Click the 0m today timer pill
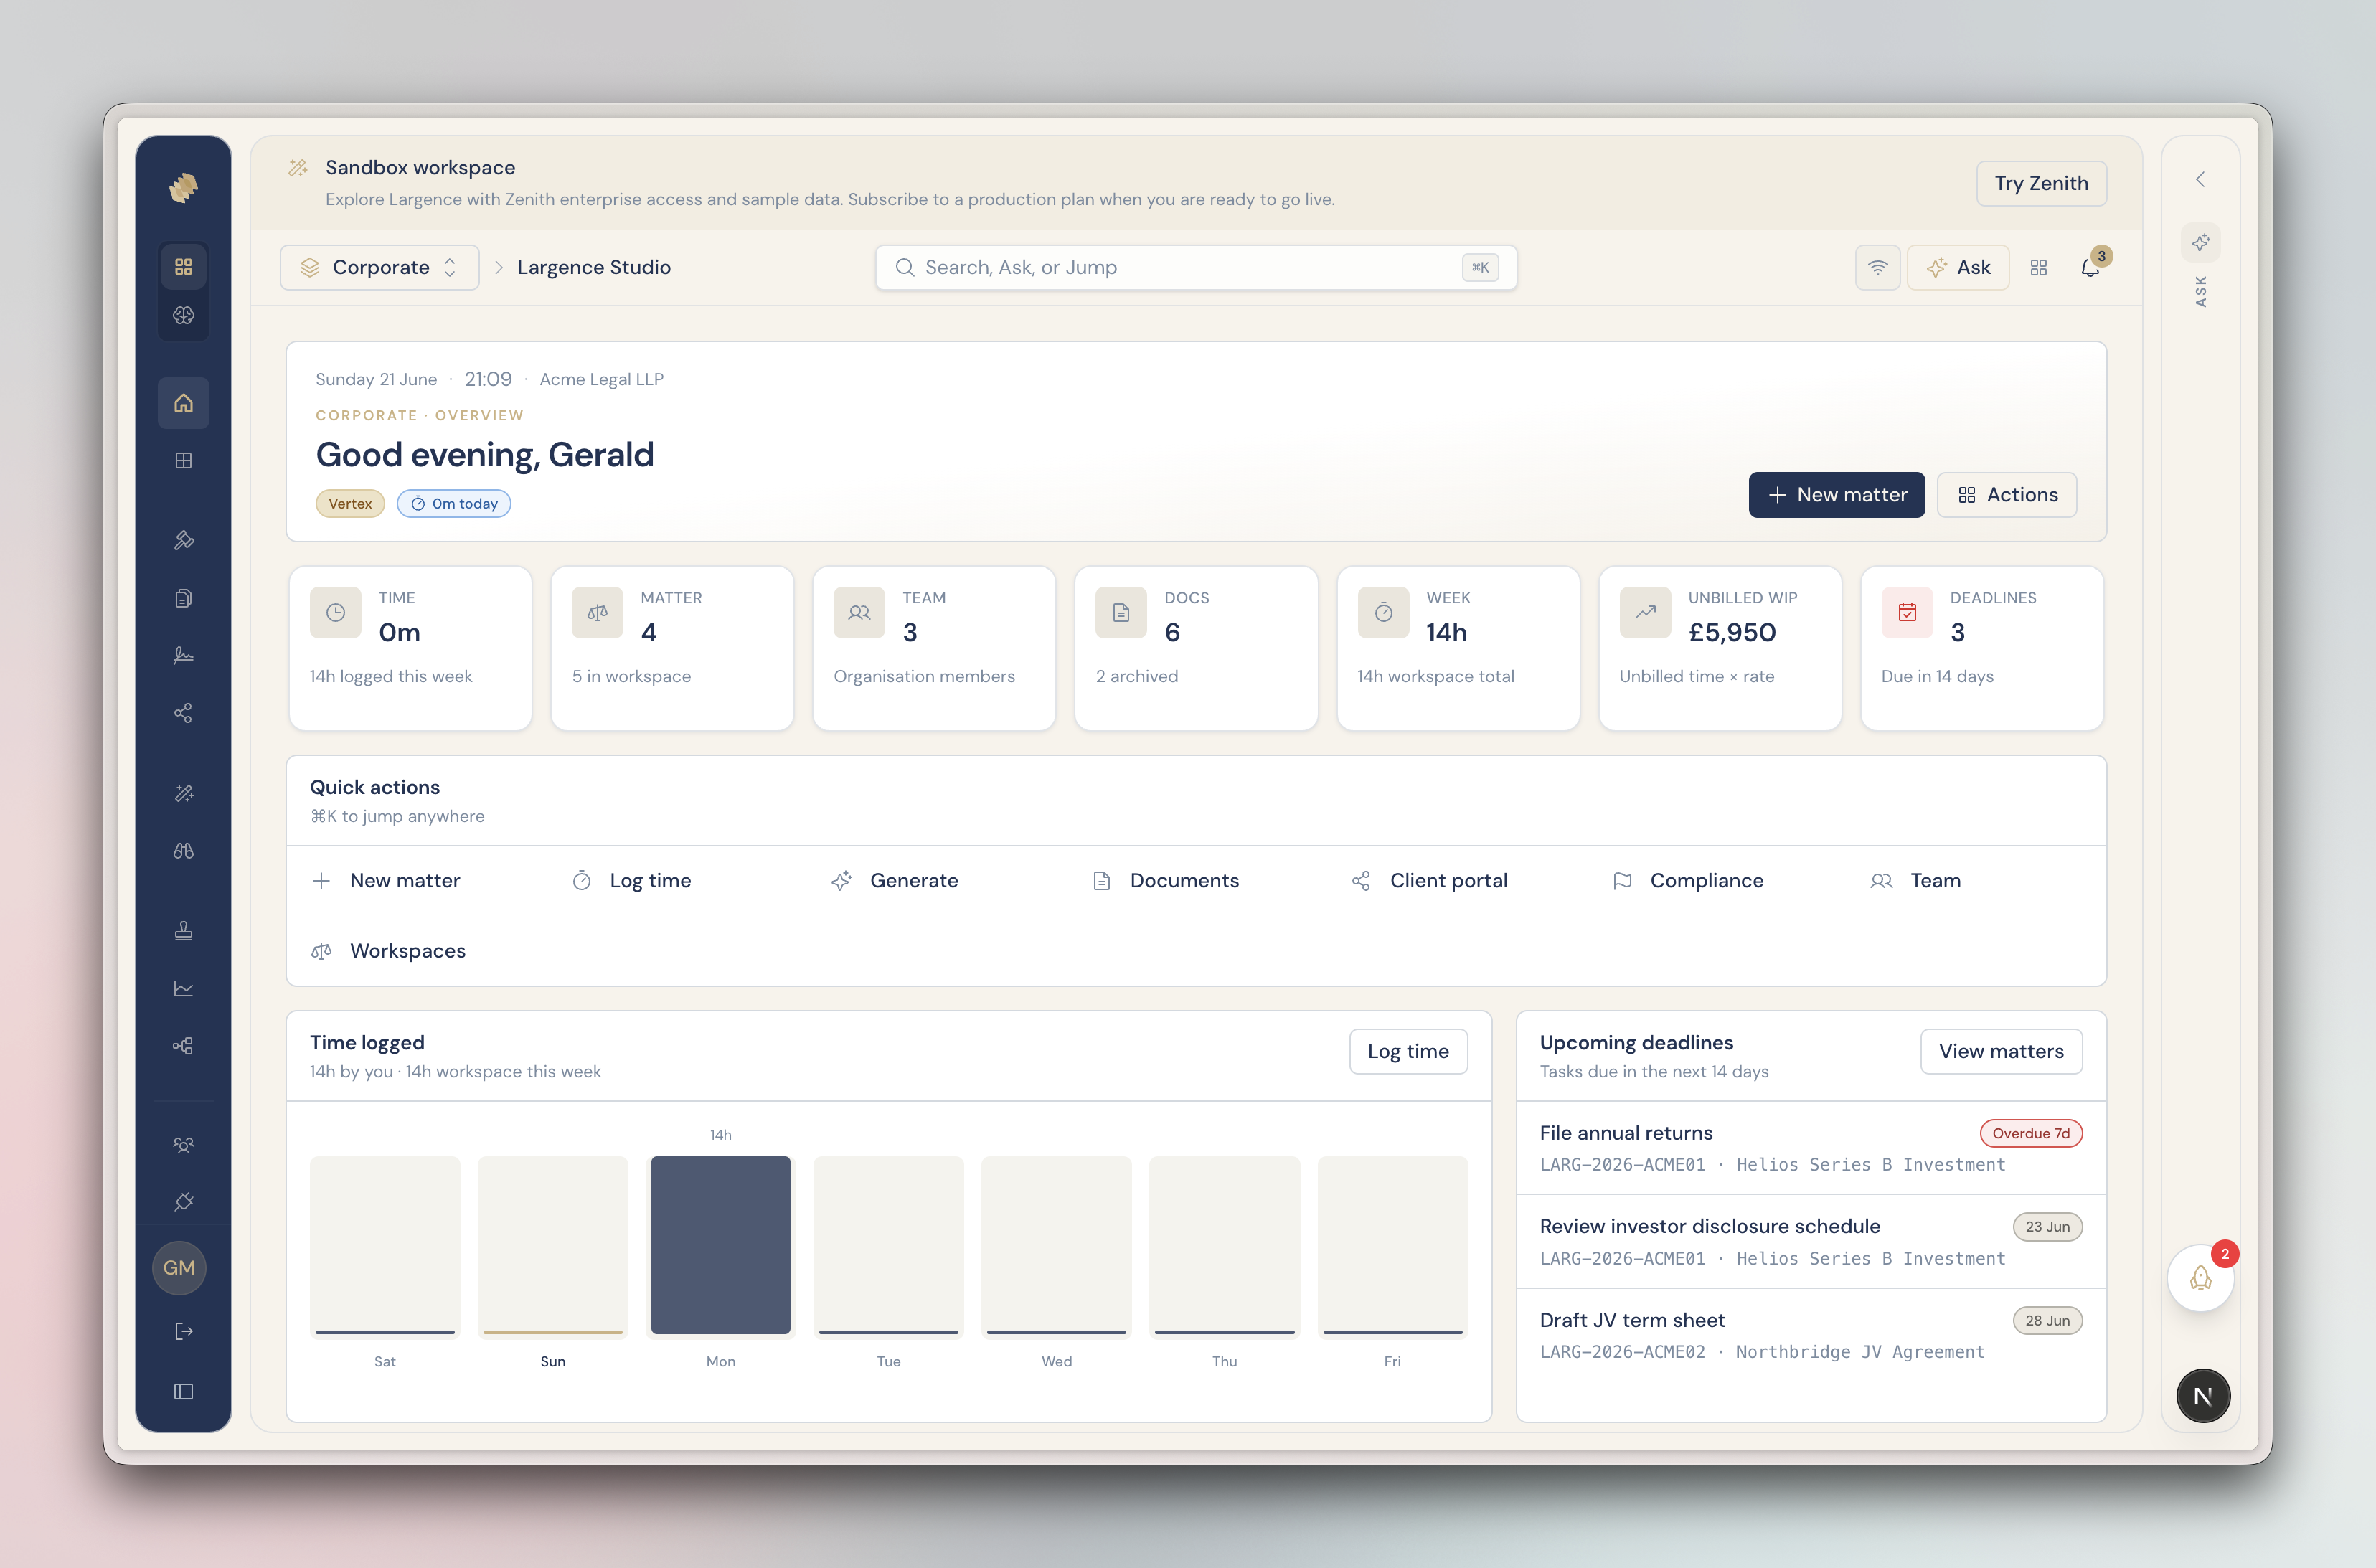This screenshot has width=2376, height=1568. coord(454,504)
